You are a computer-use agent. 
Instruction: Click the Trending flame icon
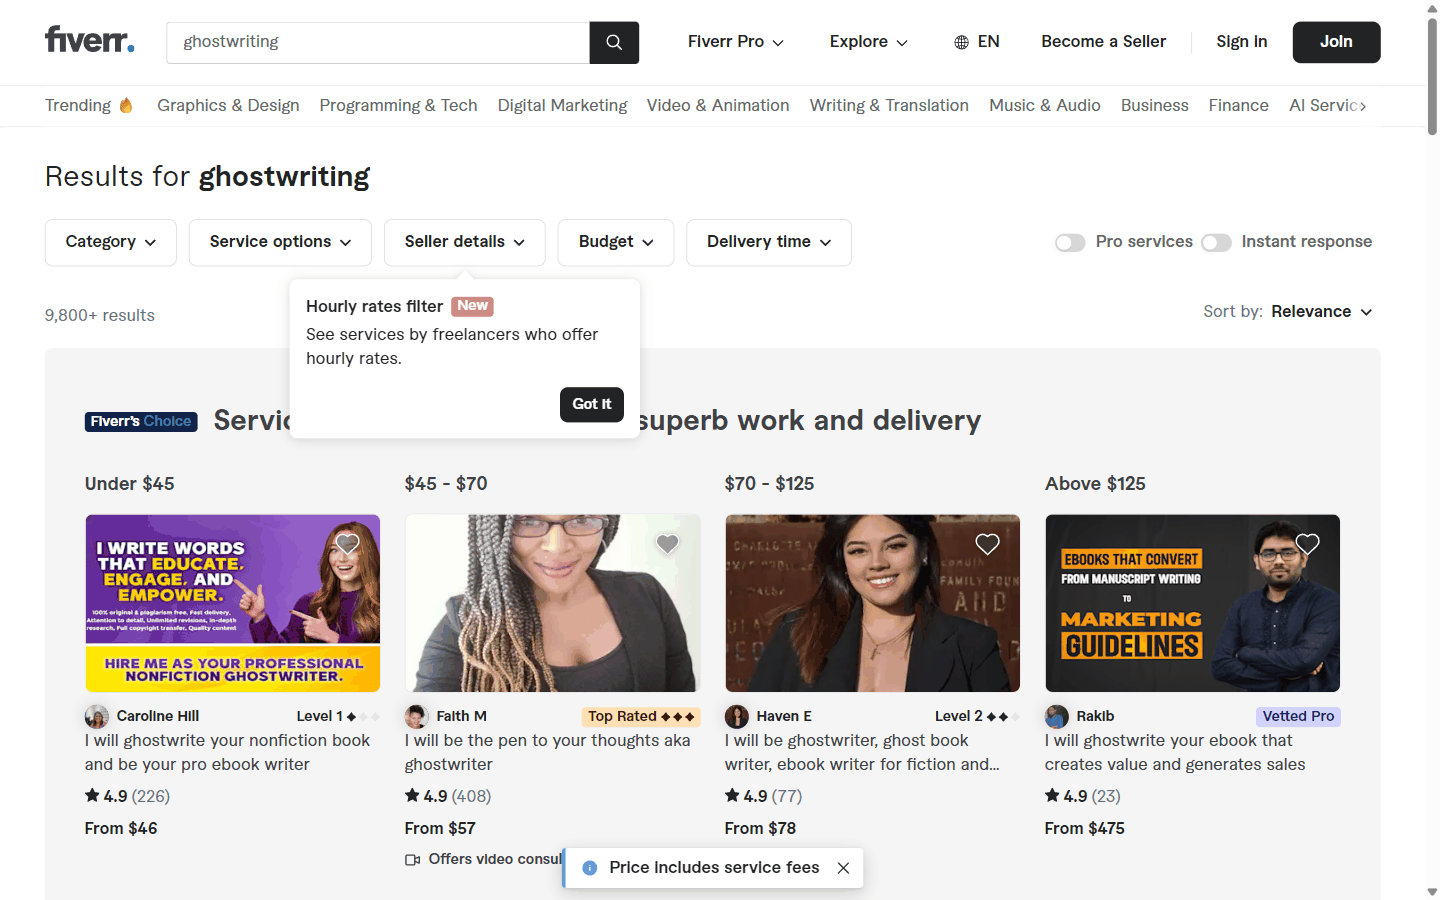pyautogui.click(x=126, y=105)
